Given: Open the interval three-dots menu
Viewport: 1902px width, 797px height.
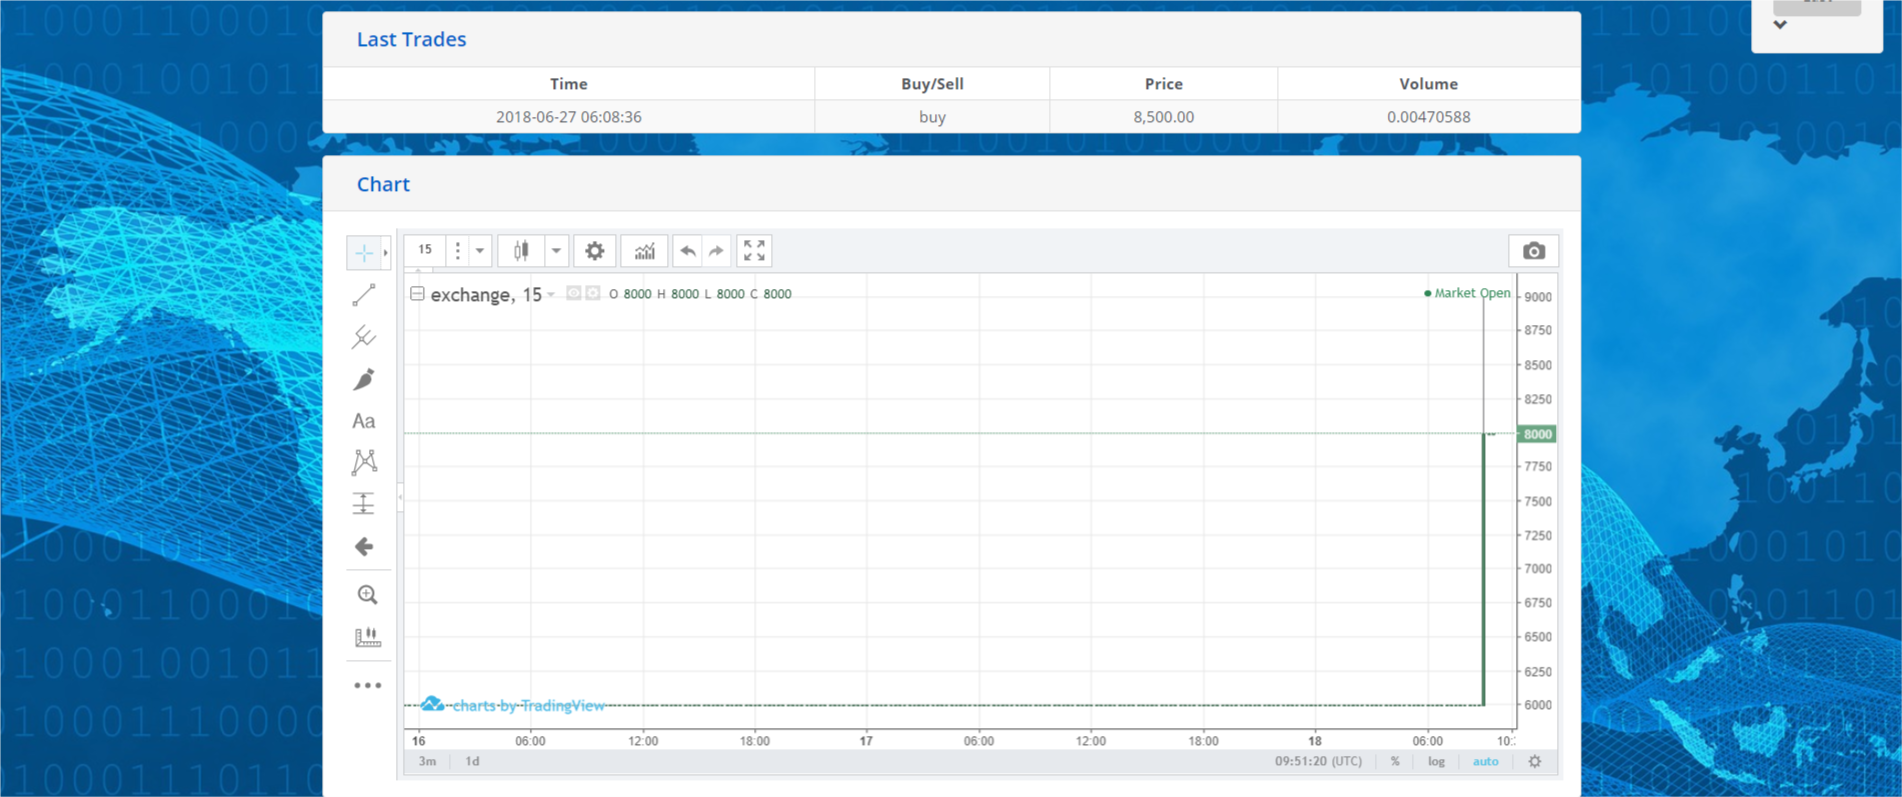Looking at the screenshot, I should [x=458, y=250].
